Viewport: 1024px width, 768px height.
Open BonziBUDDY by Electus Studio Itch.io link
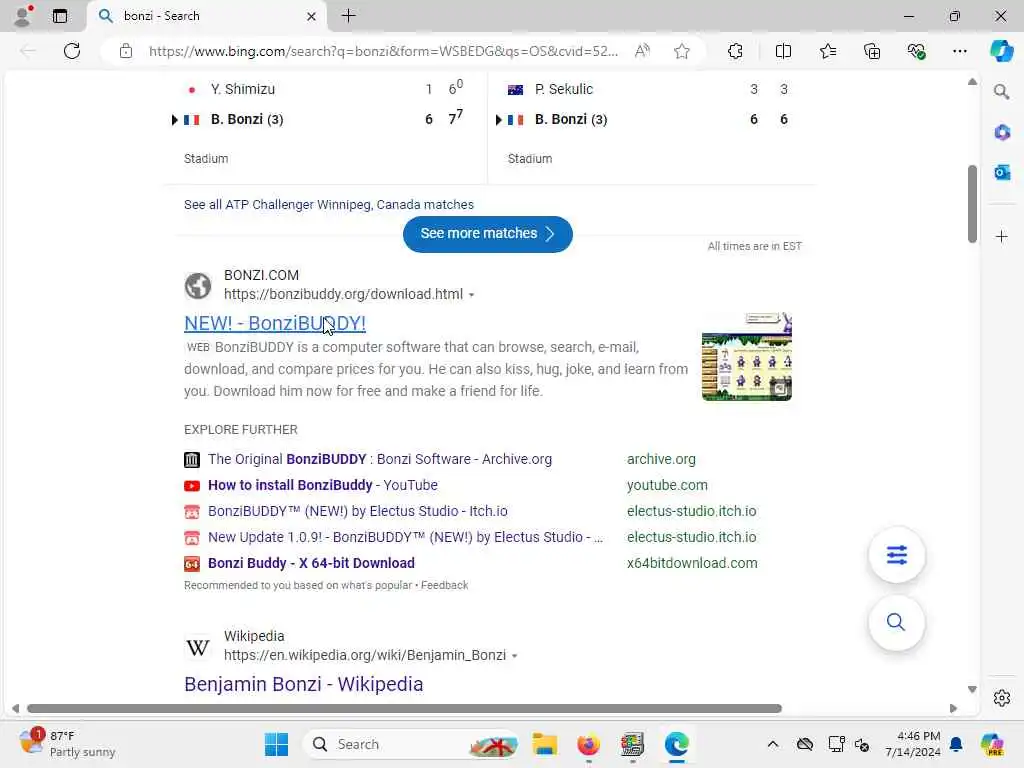click(357, 511)
